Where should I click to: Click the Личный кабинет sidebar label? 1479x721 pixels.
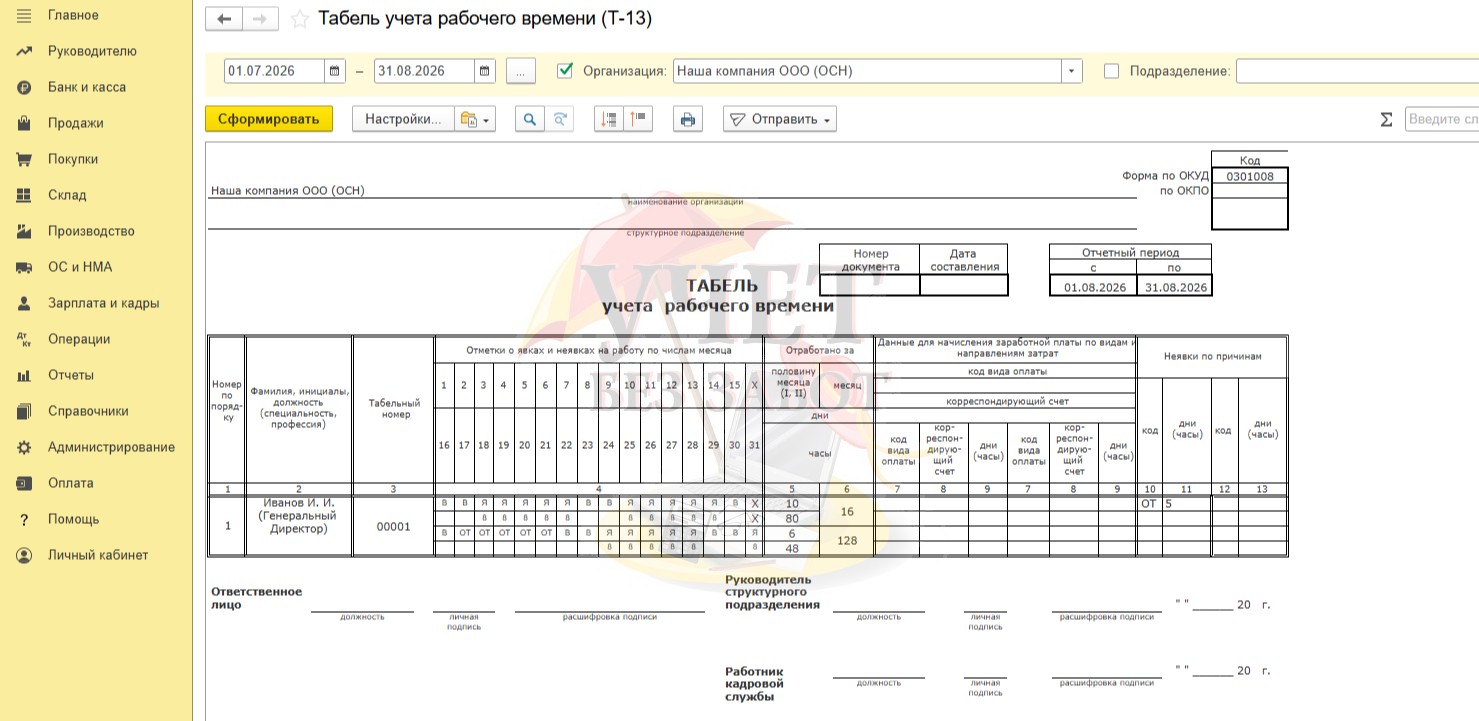pyautogui.click(x=98, y=555)
